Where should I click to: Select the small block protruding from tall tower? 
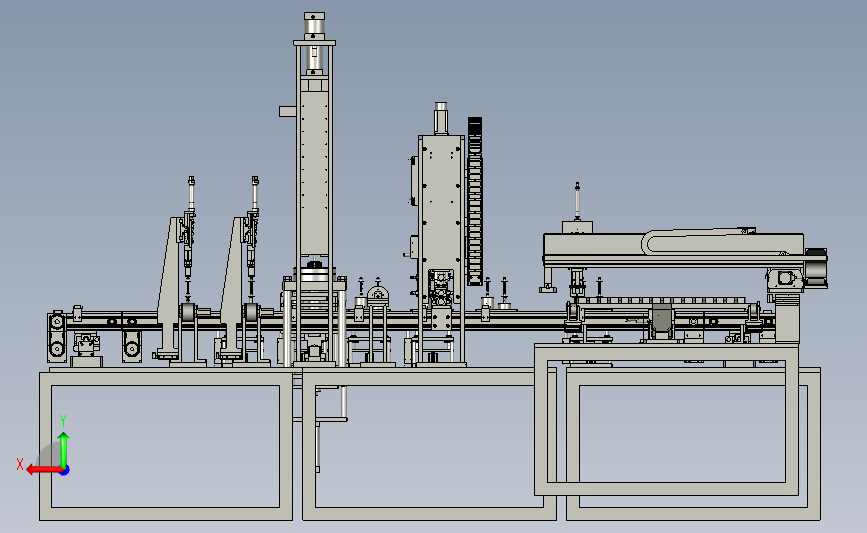point(288,111)
